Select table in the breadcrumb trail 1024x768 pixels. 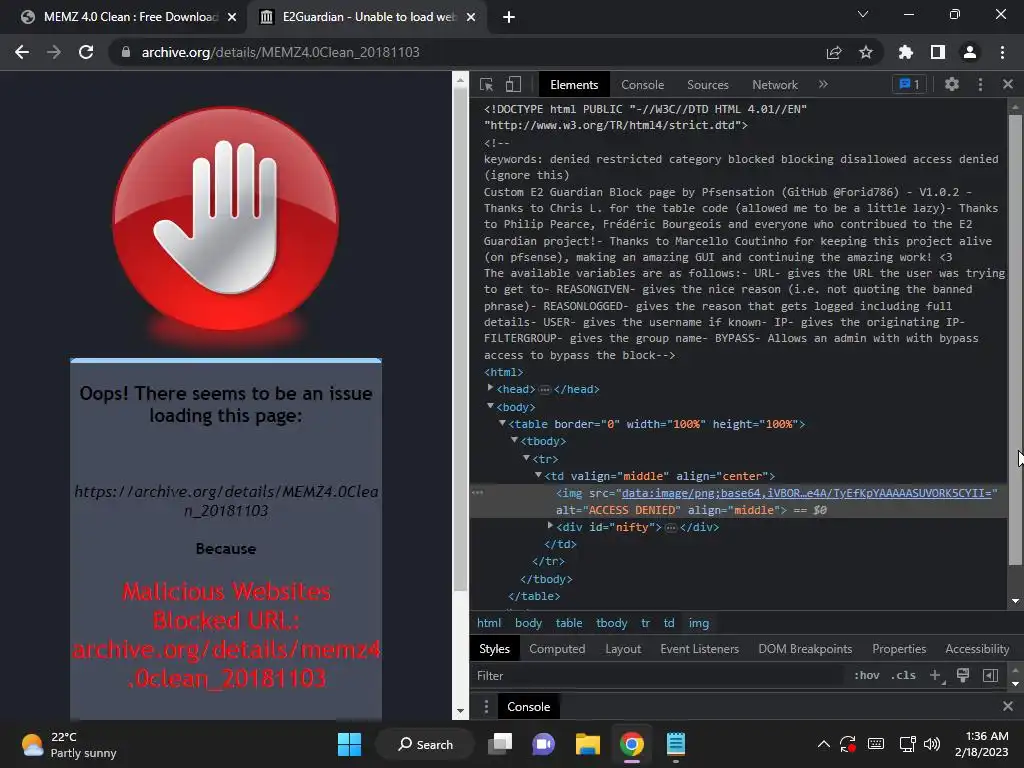[x=569, y=623]
